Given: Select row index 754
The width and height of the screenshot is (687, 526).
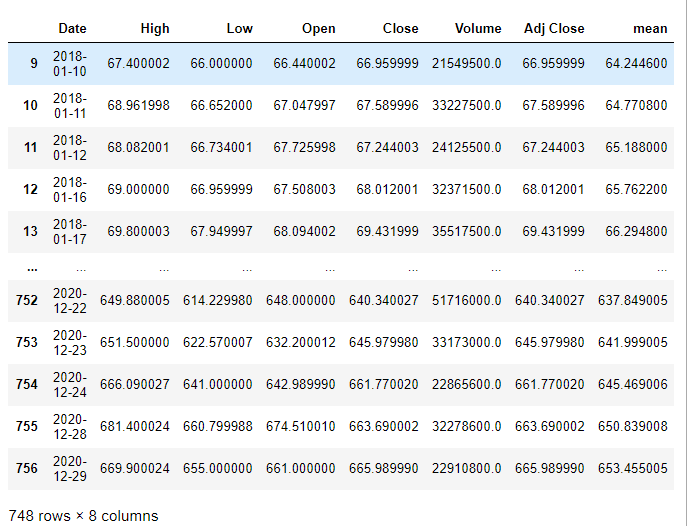Looking at the screenshot, I should [27, 385].
